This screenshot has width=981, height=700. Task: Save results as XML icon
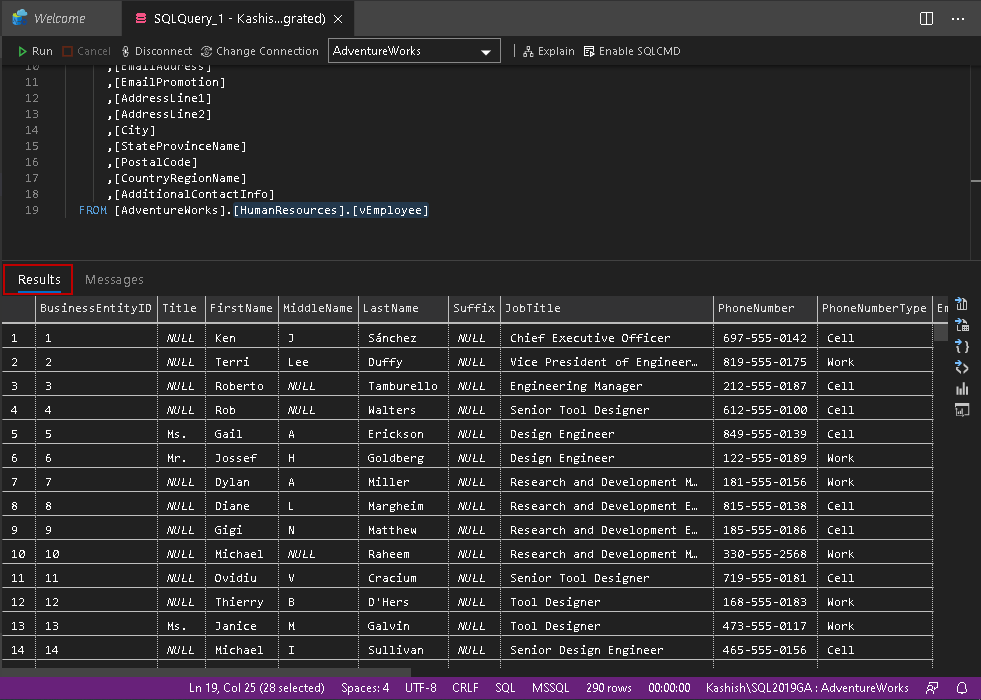coord(962,367)
